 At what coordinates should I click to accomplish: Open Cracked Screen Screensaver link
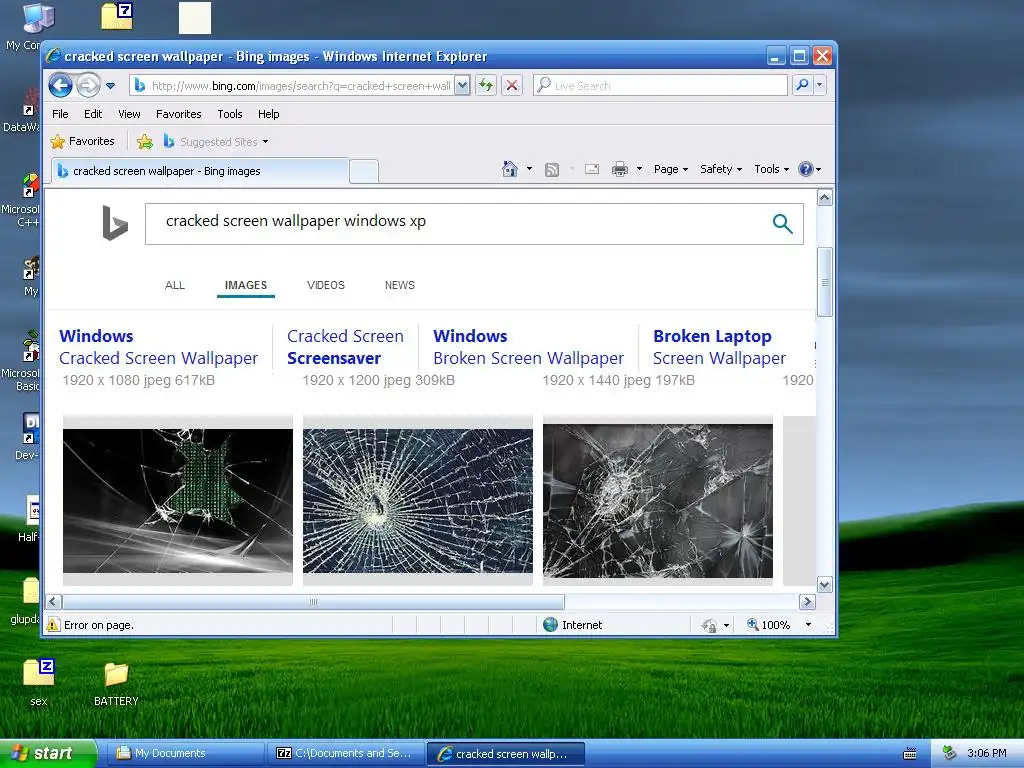coord(345,347)
